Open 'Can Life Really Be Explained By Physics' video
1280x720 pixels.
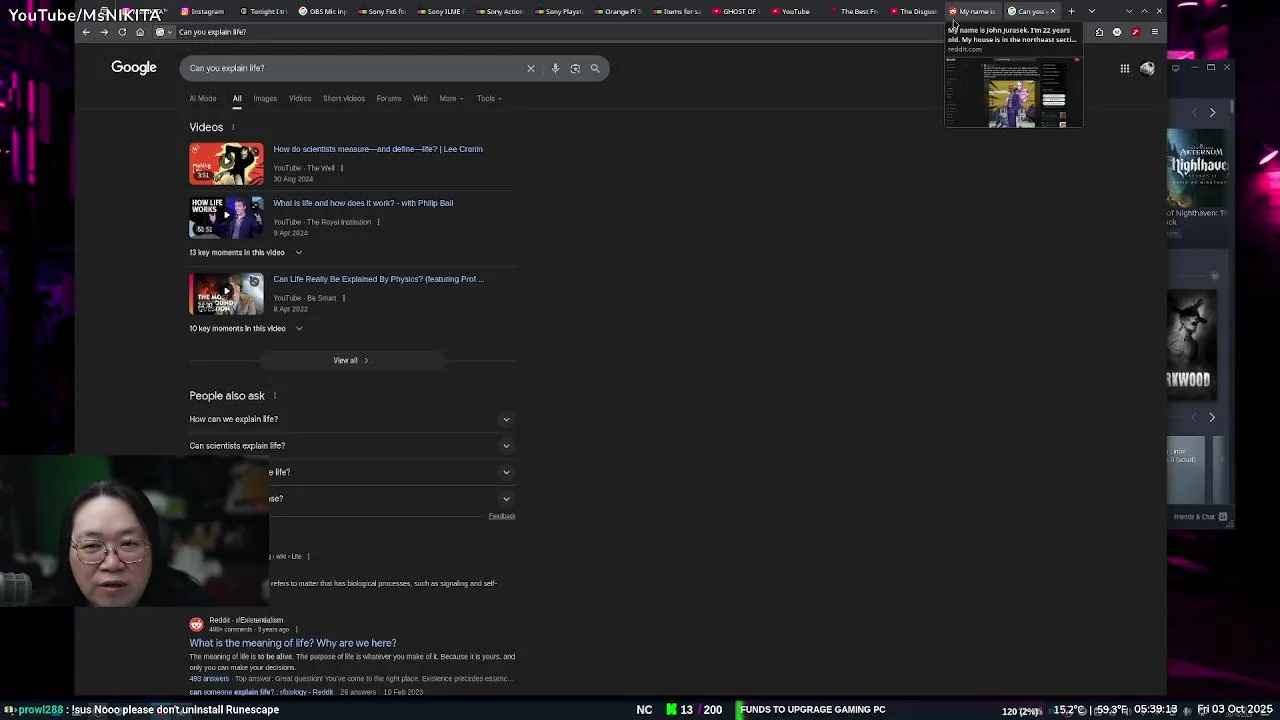[x=378, y=279]
